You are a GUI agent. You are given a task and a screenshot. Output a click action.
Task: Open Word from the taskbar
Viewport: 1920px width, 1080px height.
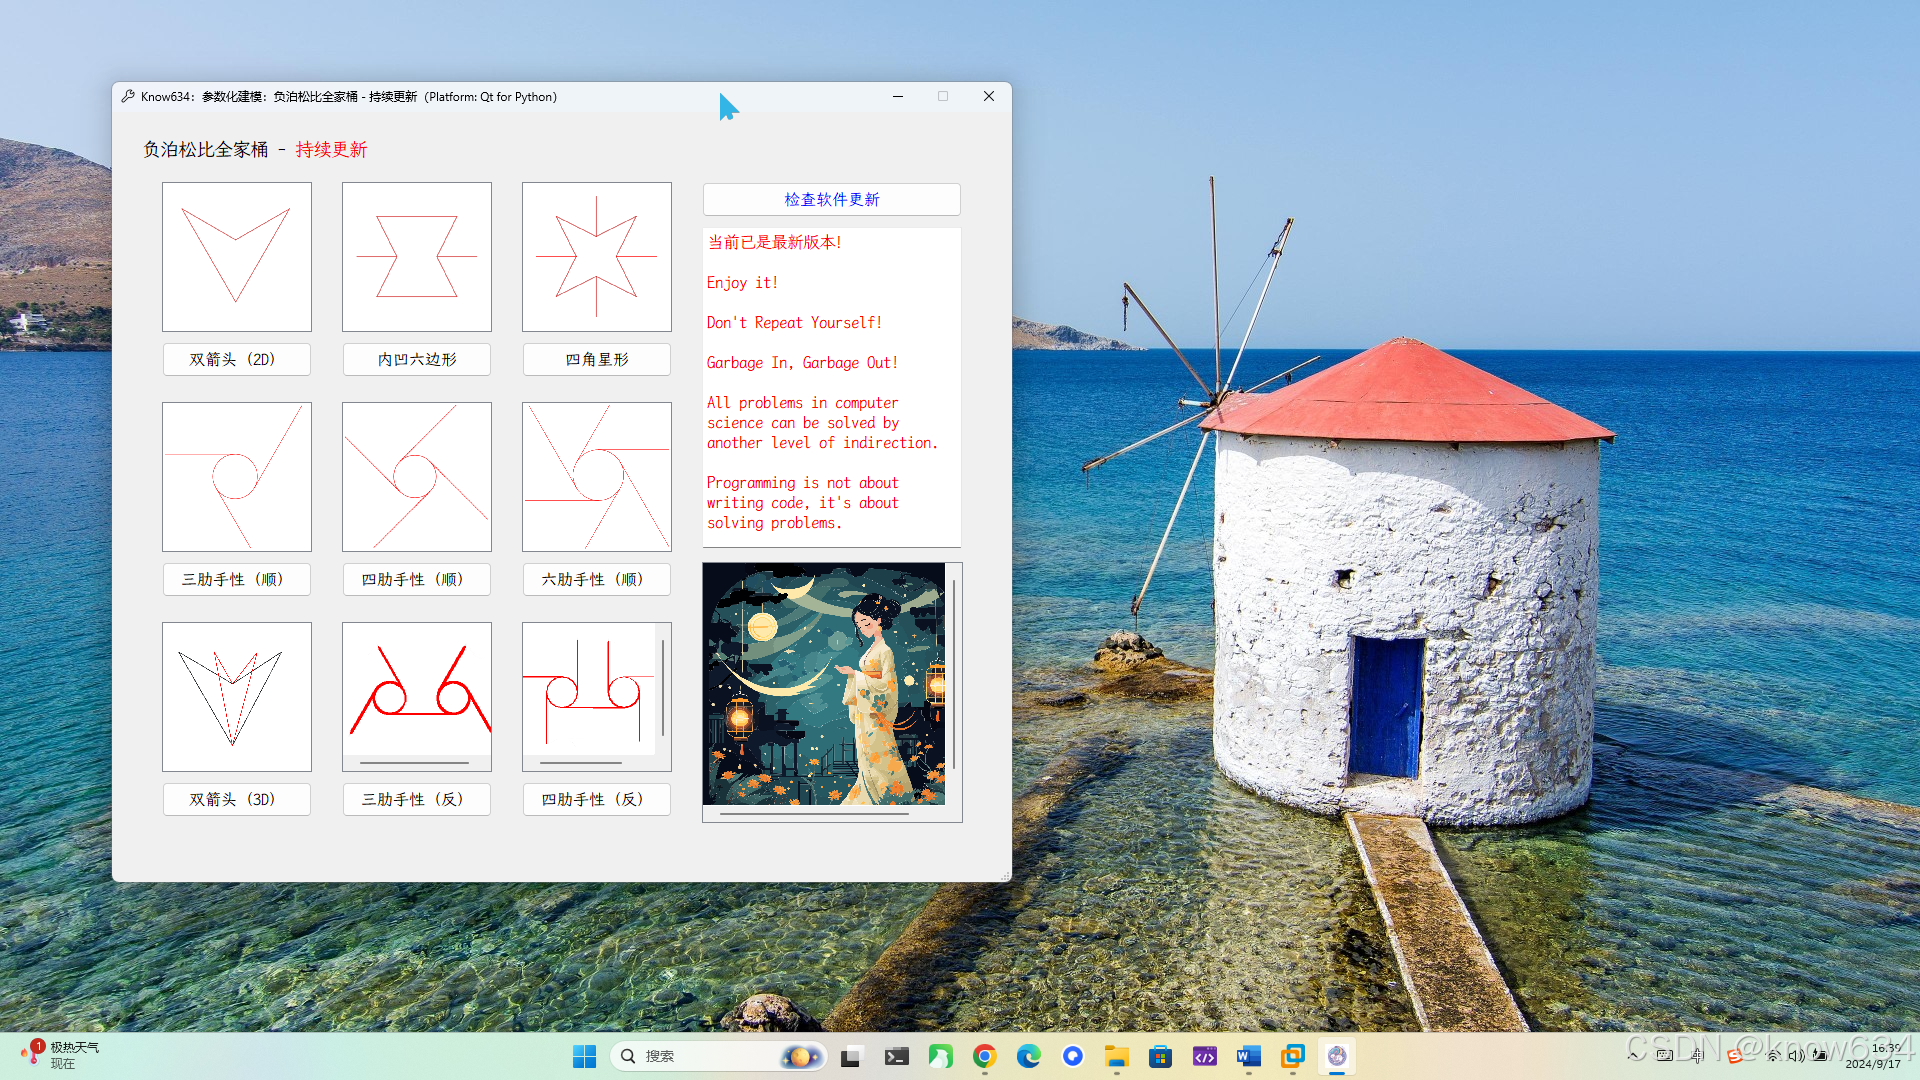[x=1249, y=1056]
